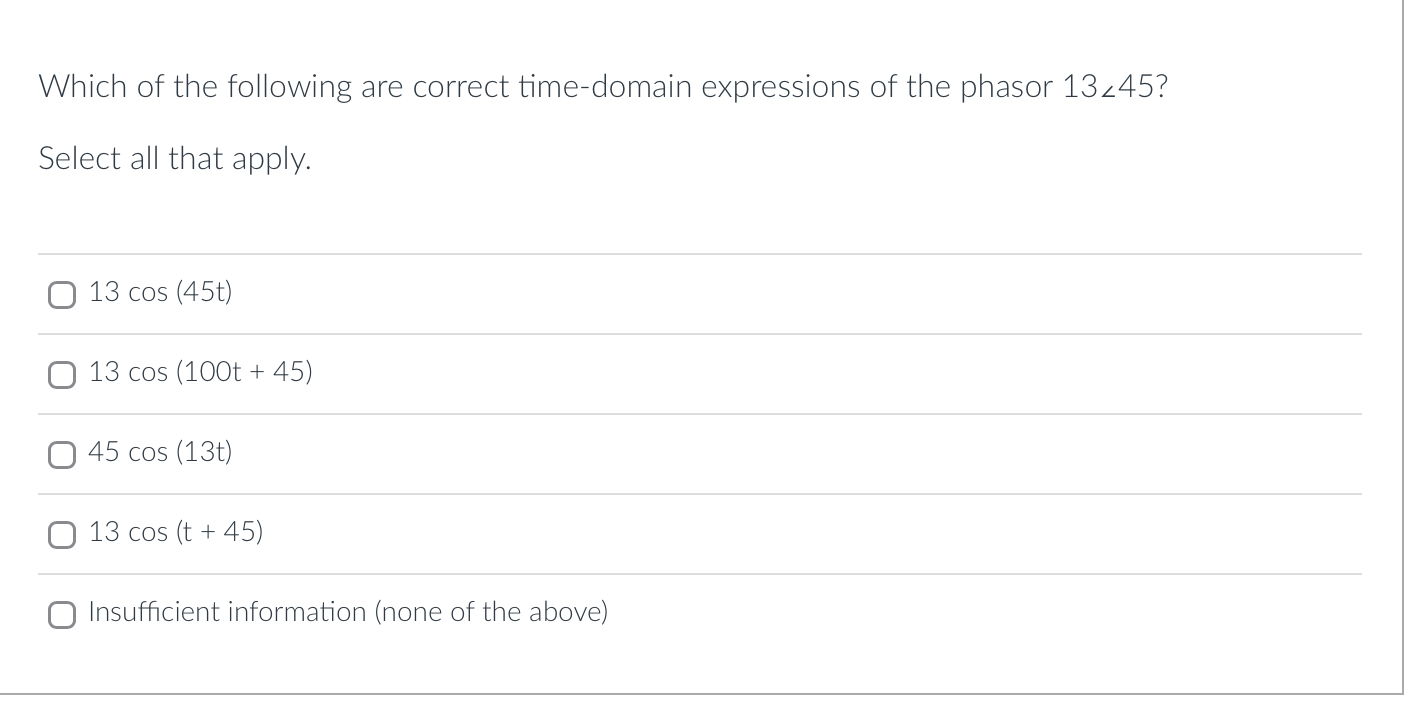Enable the 13 cos (t + 45) checkbox
Image resolution: width=1410 pixels, height=708 pixels.
coord(62,534)
